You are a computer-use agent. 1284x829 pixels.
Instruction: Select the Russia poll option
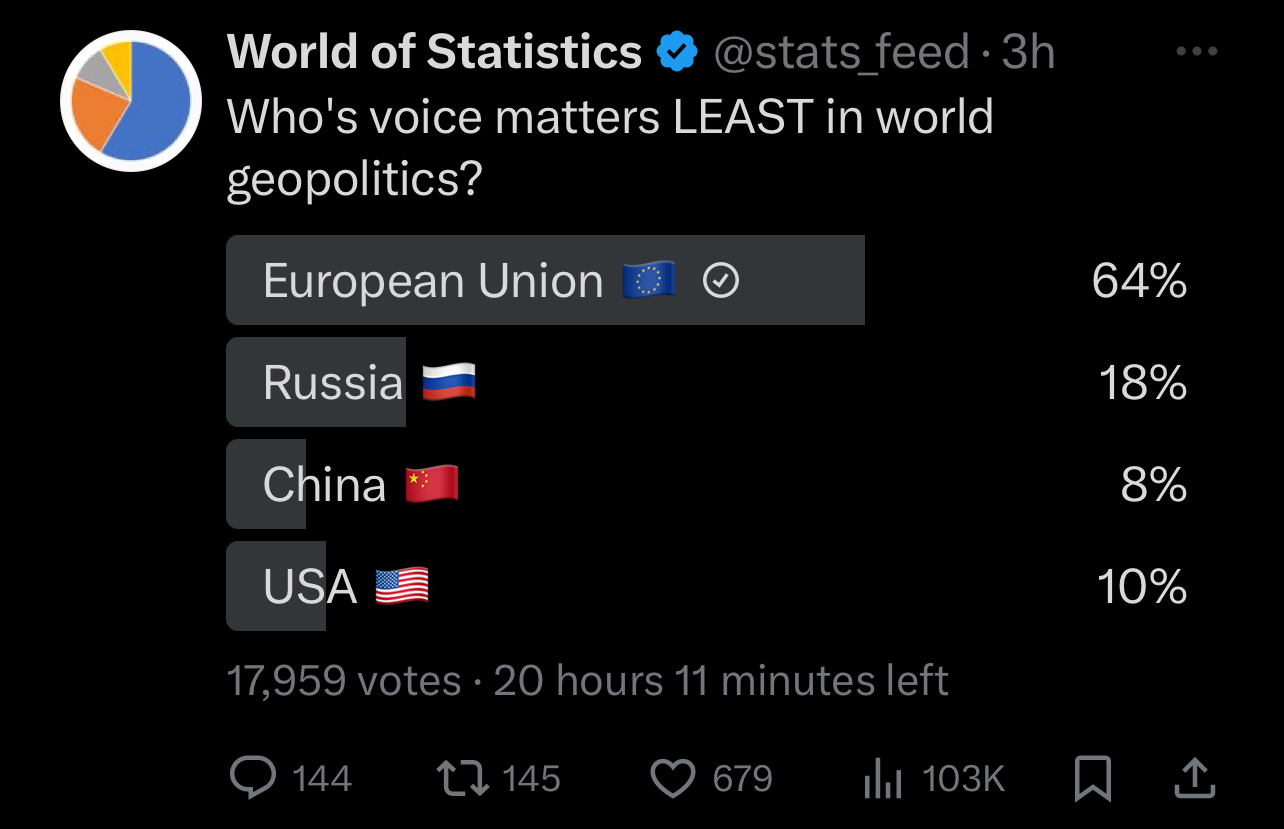[x=707, y=382]
